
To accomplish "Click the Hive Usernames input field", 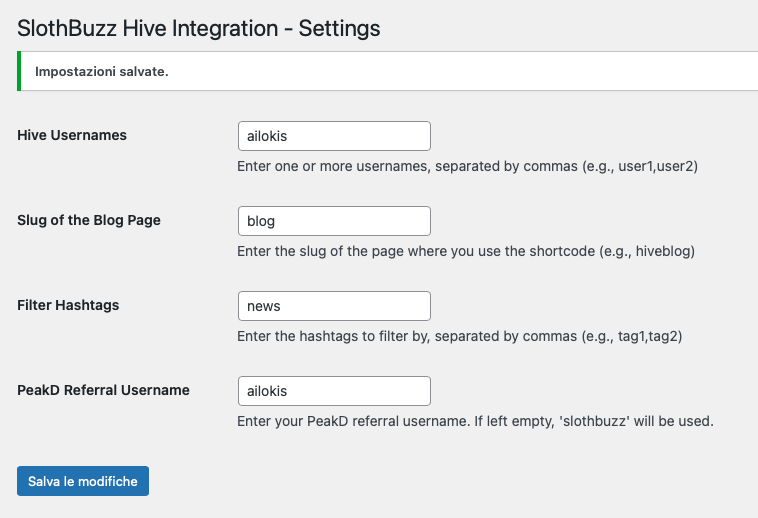I will coord(334,136).
